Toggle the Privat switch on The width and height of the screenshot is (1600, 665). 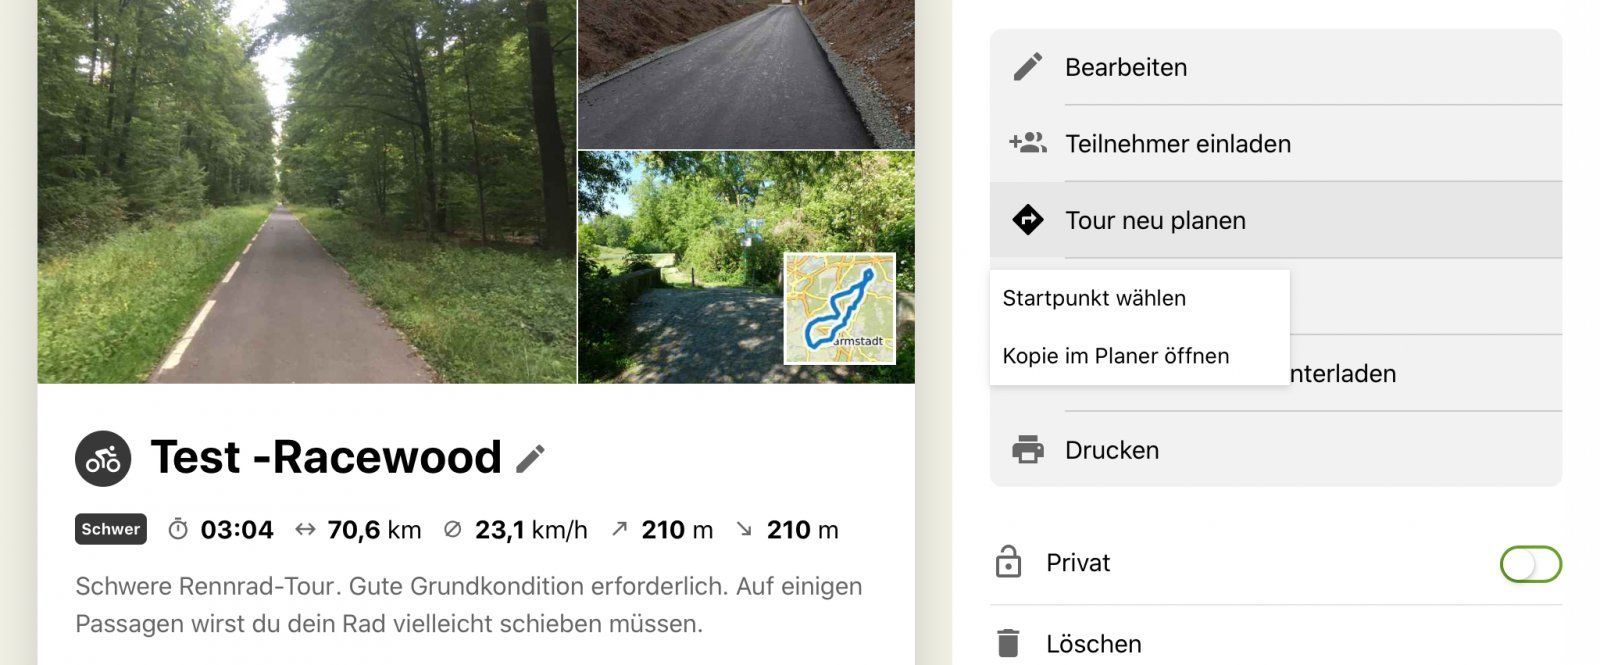pos(1530,564)
